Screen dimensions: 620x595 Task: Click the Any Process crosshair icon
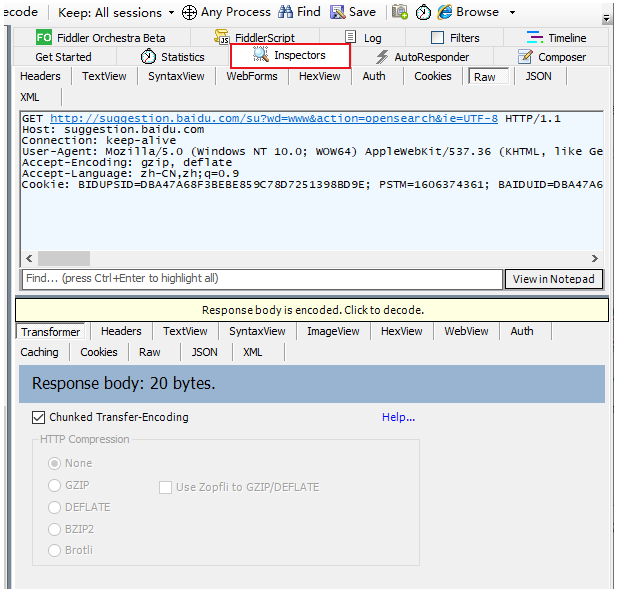189,12
